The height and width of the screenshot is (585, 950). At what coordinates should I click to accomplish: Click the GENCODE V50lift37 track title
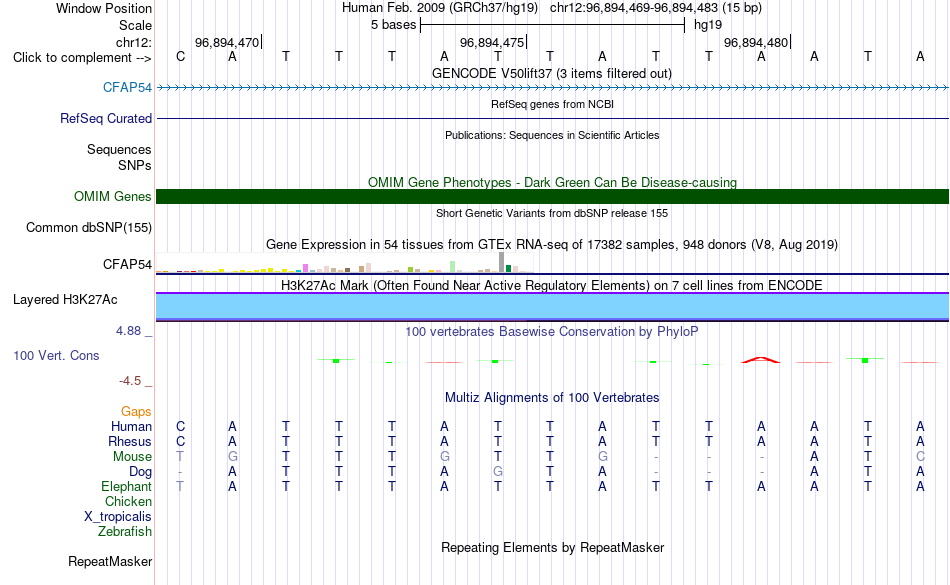coord(551,73)
